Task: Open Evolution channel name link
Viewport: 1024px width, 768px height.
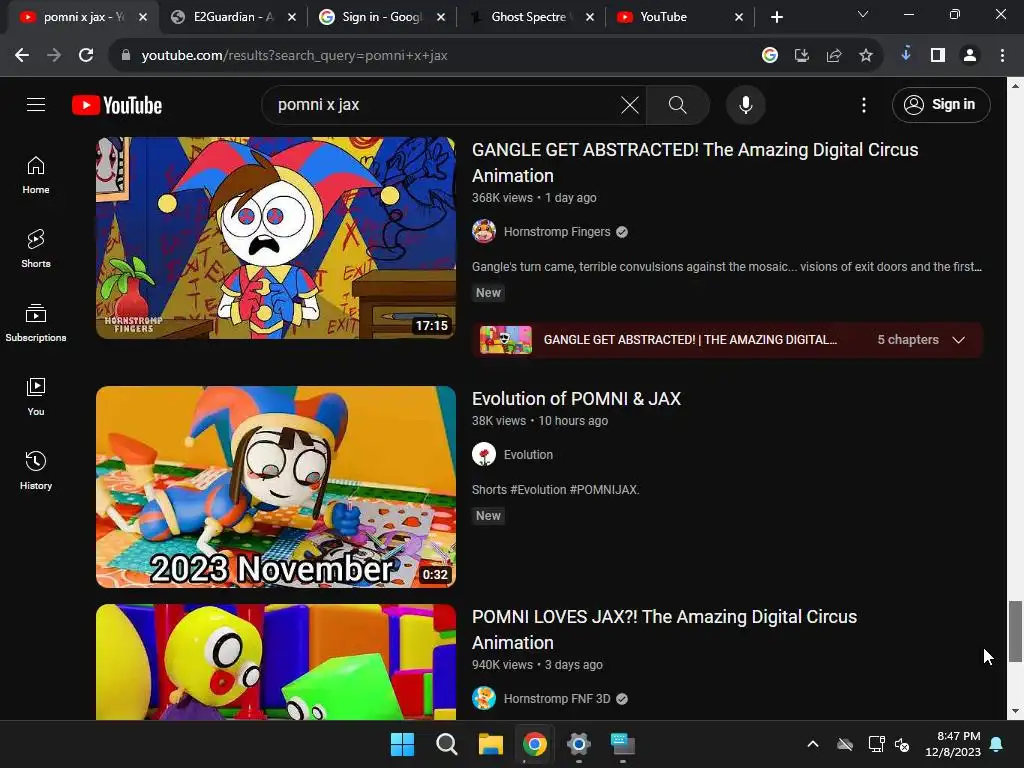Action: pos(528,455)
